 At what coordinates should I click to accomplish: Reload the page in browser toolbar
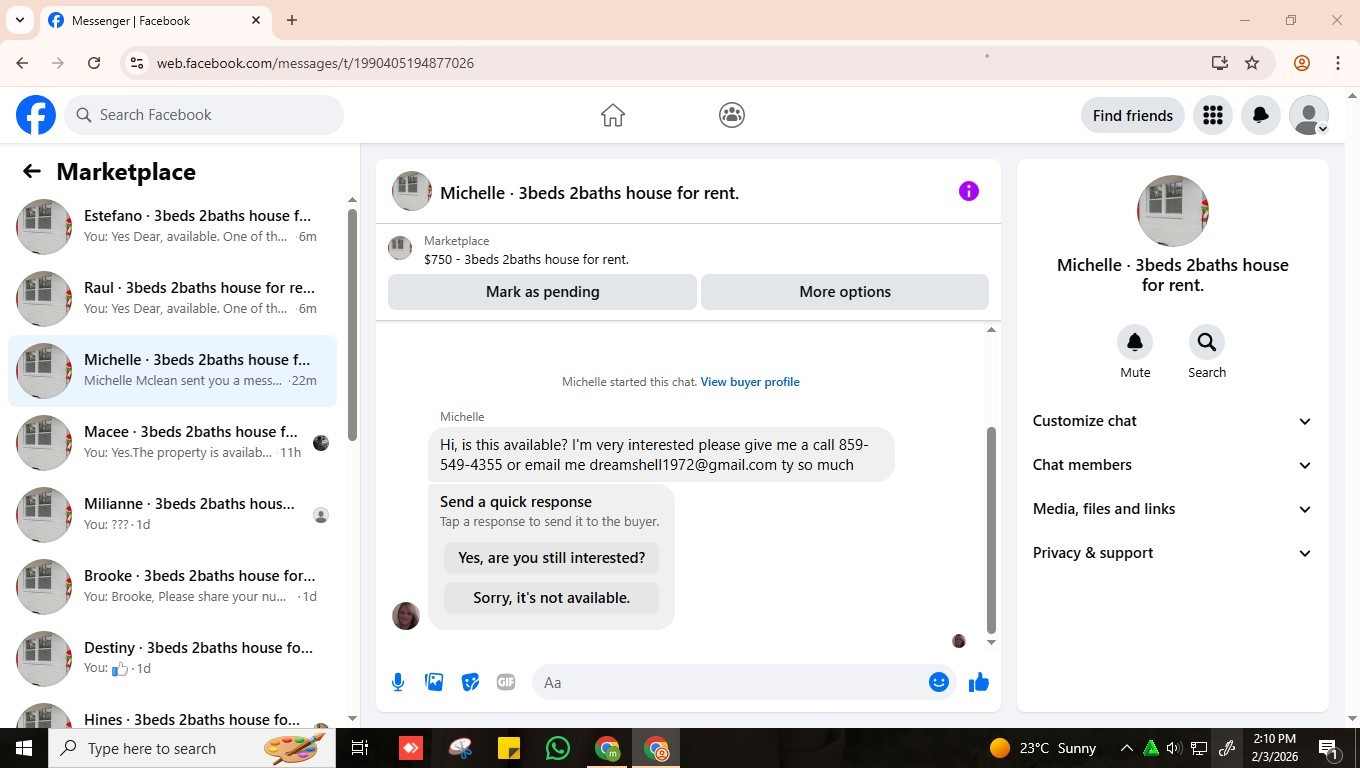pyautogui.click(x=94, y=63)
